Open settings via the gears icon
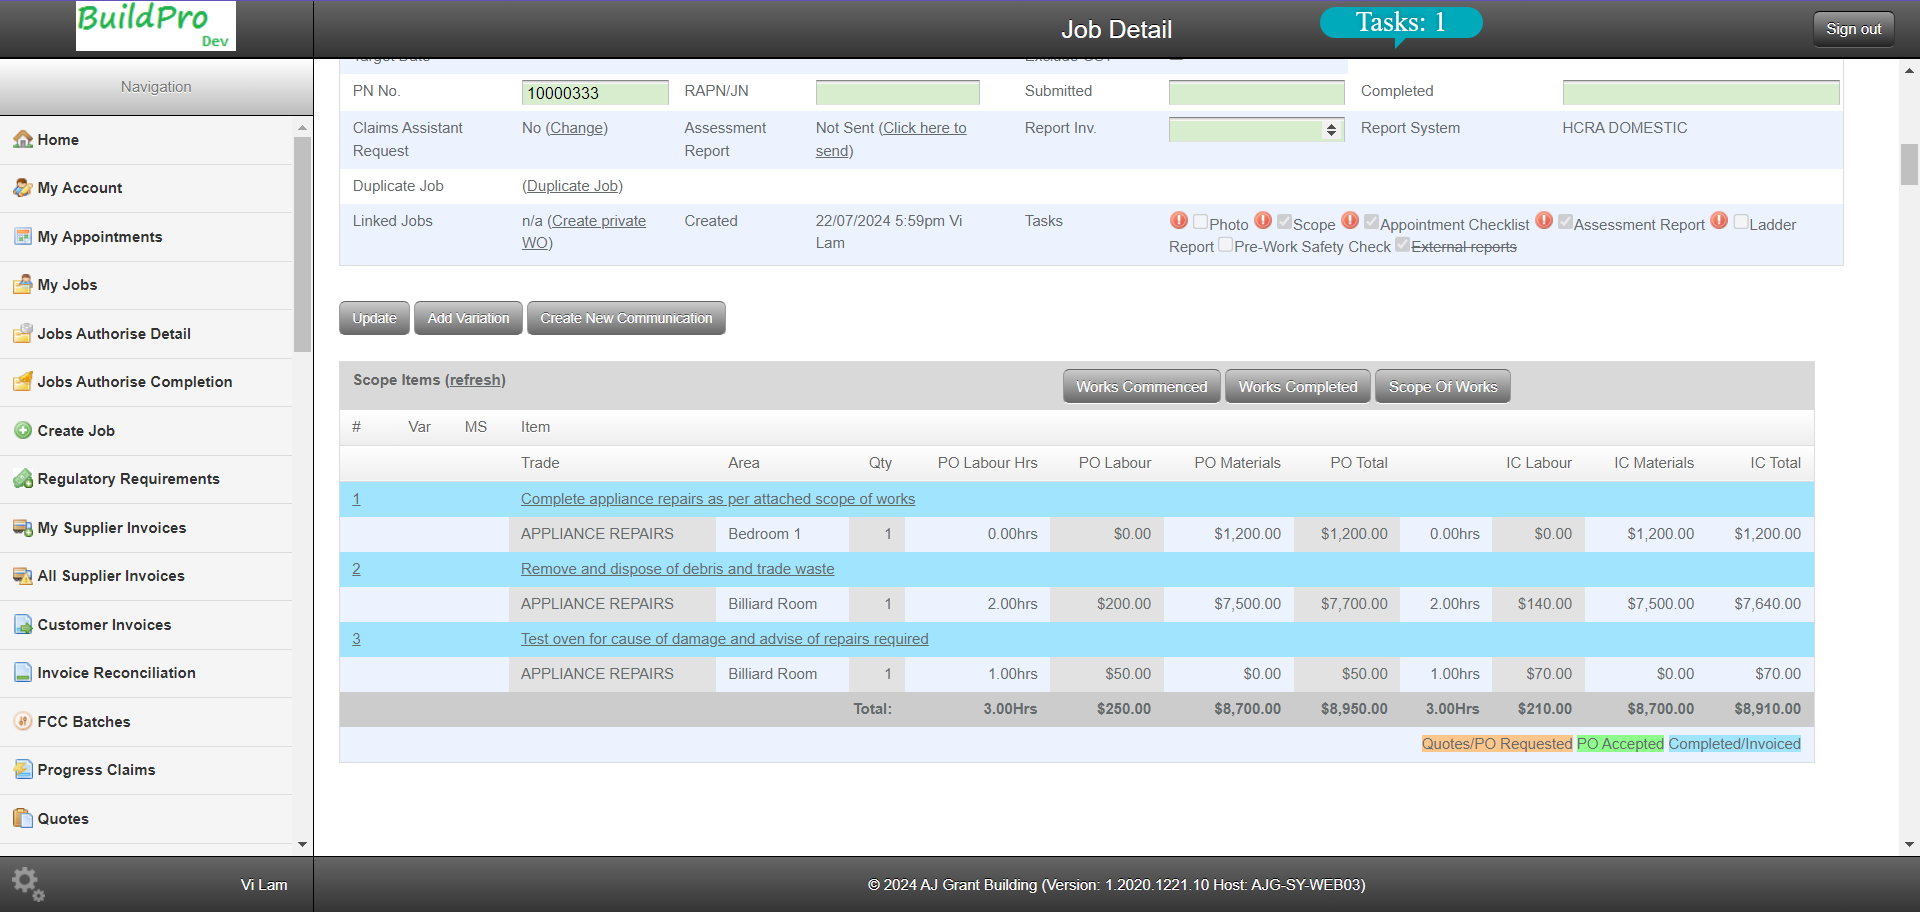This screenshot has height=912, width=1920. click(x=28, y=884)
